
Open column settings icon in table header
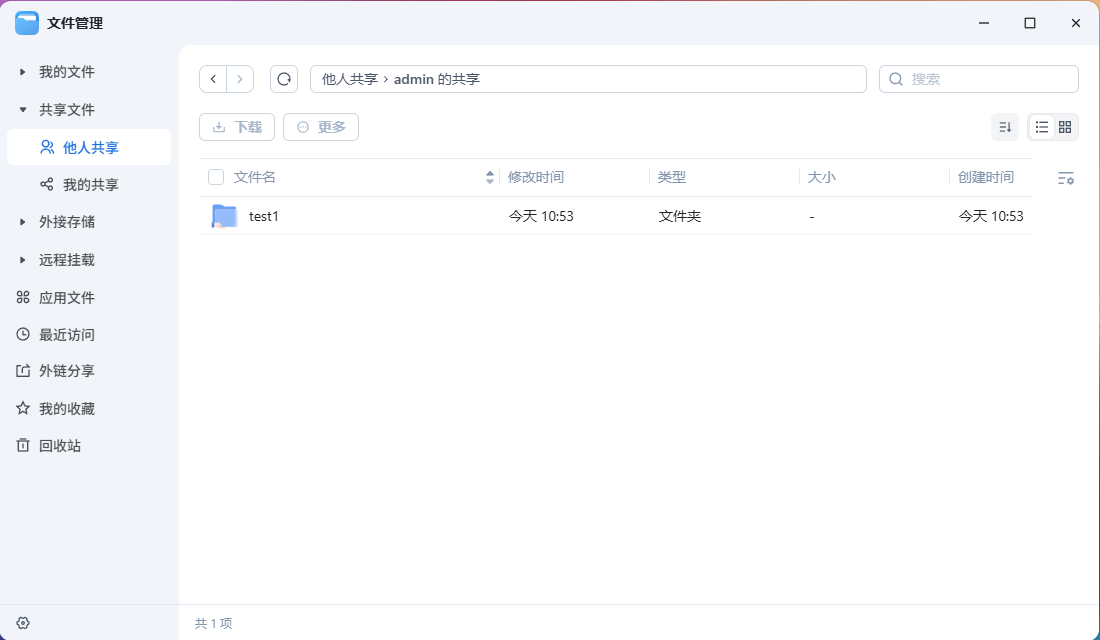(1066, 178)
